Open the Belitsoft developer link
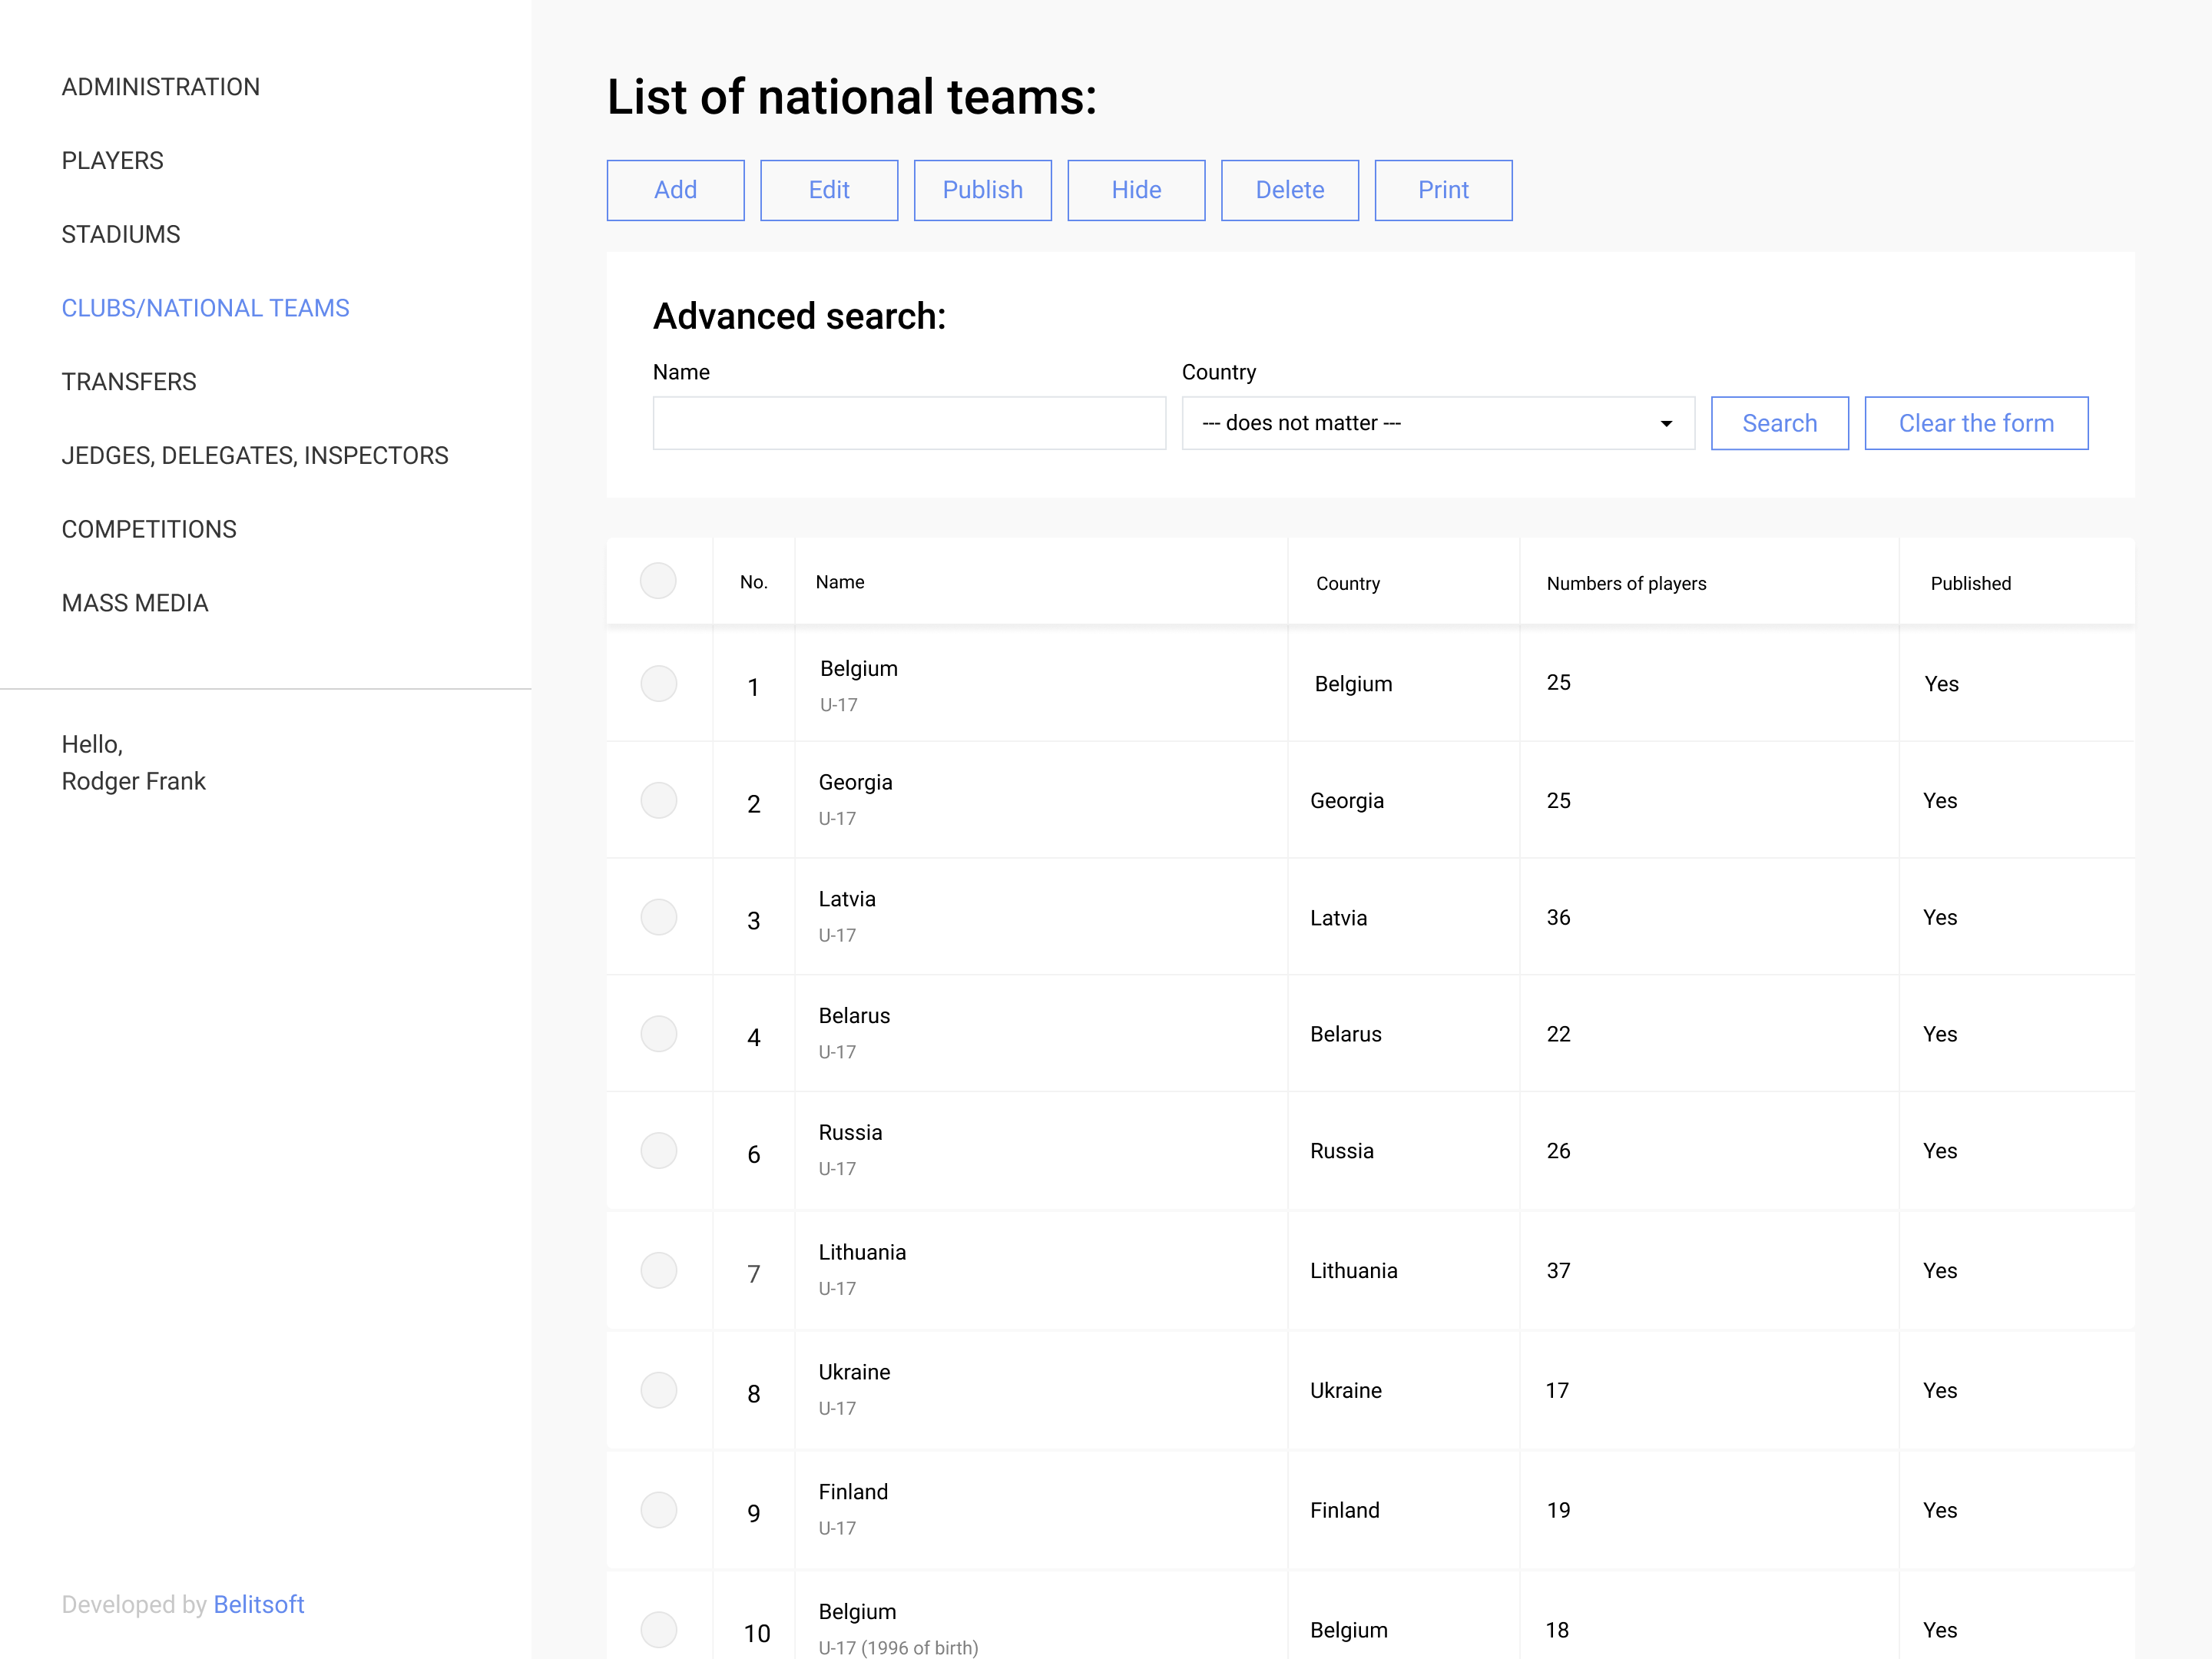2212x1659 pixels. [259, 1605]
